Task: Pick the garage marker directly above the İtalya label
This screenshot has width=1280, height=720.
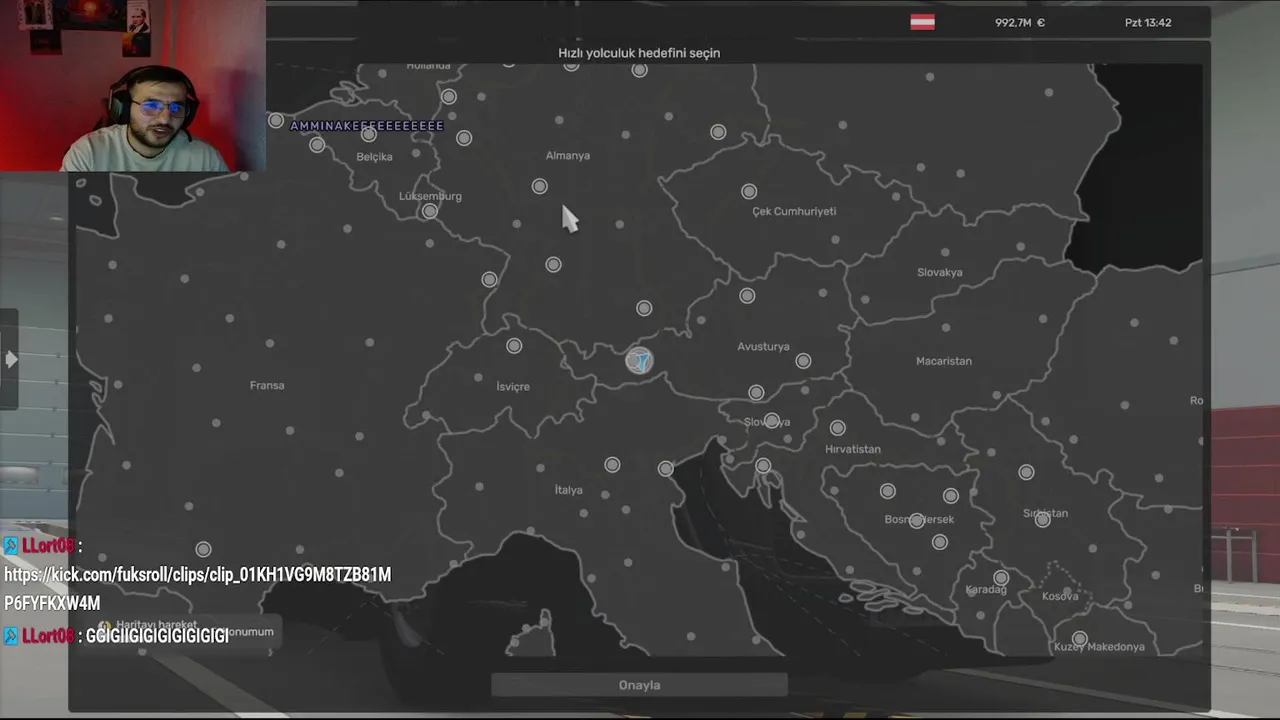Action: click(x=612, y=465)
